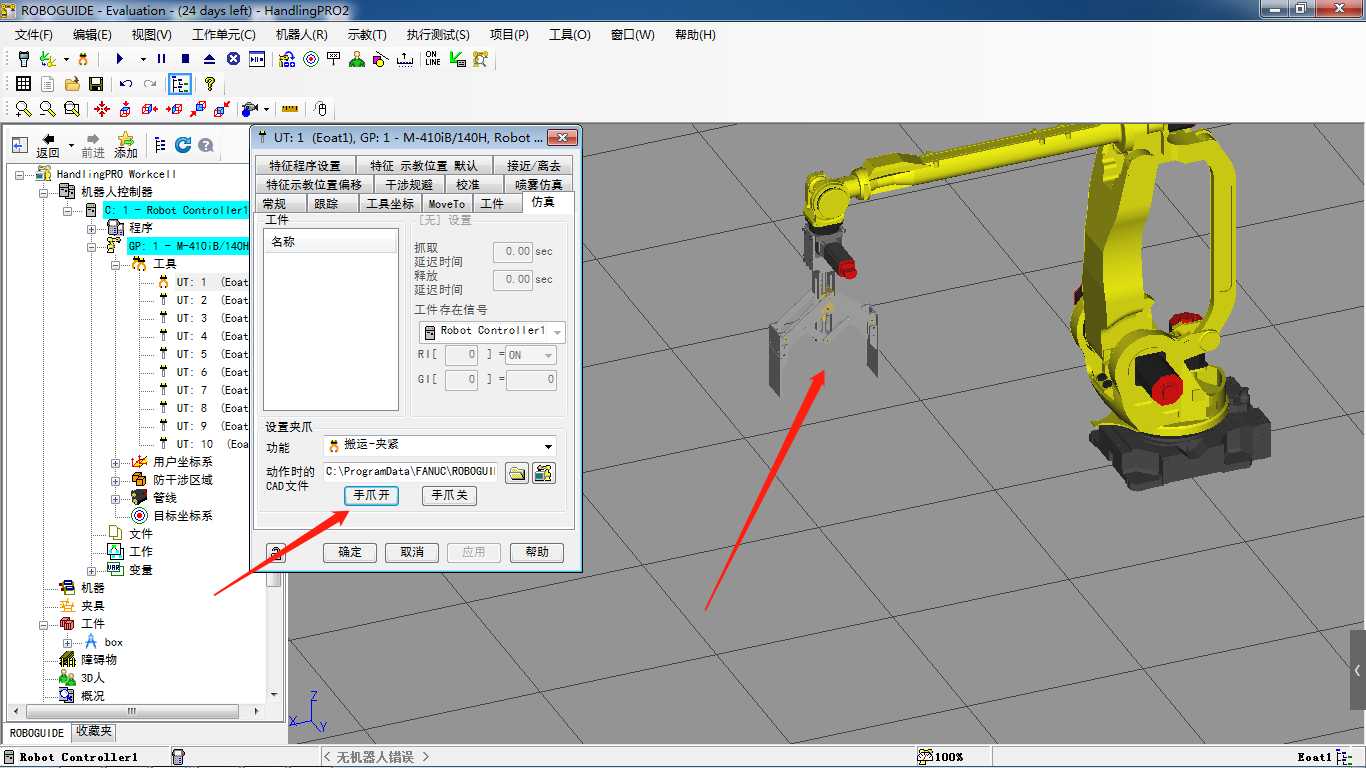Open the teach pendant icon in toolbar

(24, 59)
